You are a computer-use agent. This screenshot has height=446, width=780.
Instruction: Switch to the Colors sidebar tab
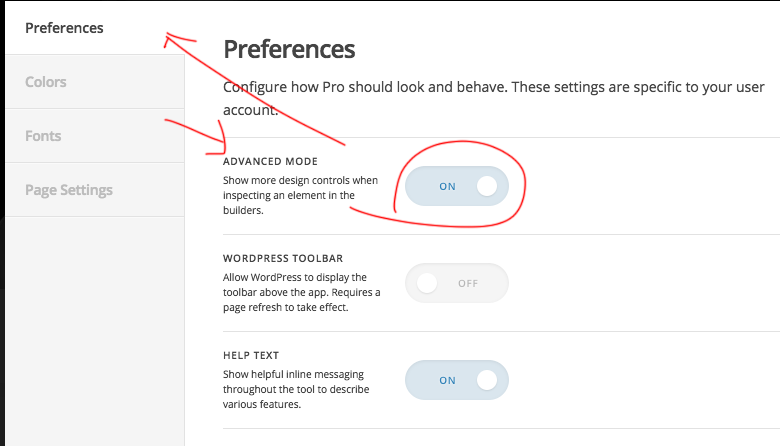[95, 82]
